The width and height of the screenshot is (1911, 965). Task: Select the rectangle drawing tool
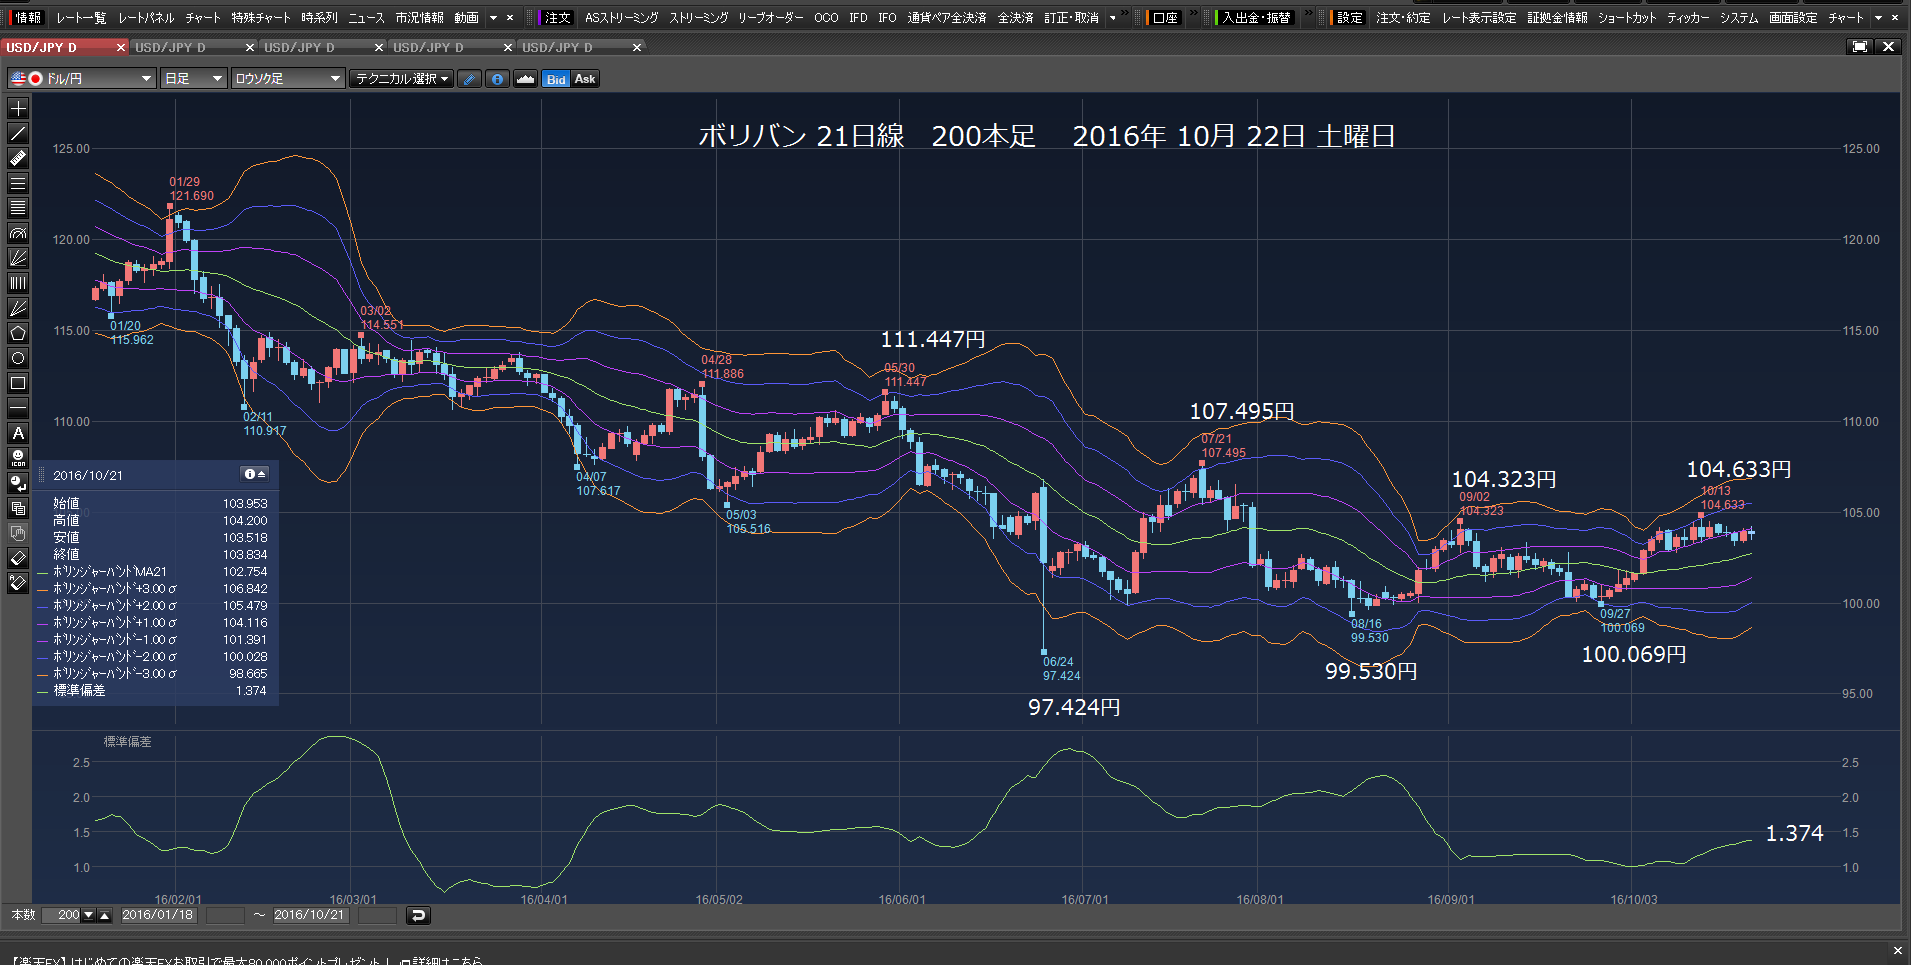[x=18, y=383]
